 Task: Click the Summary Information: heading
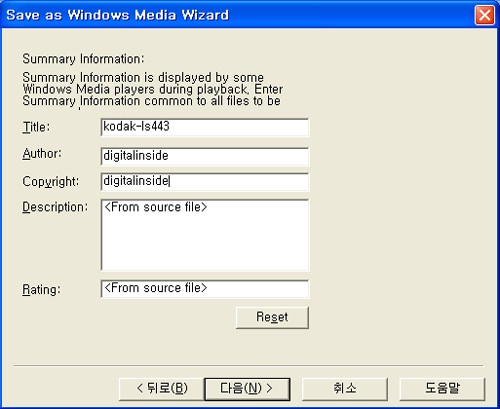point(83,59)
